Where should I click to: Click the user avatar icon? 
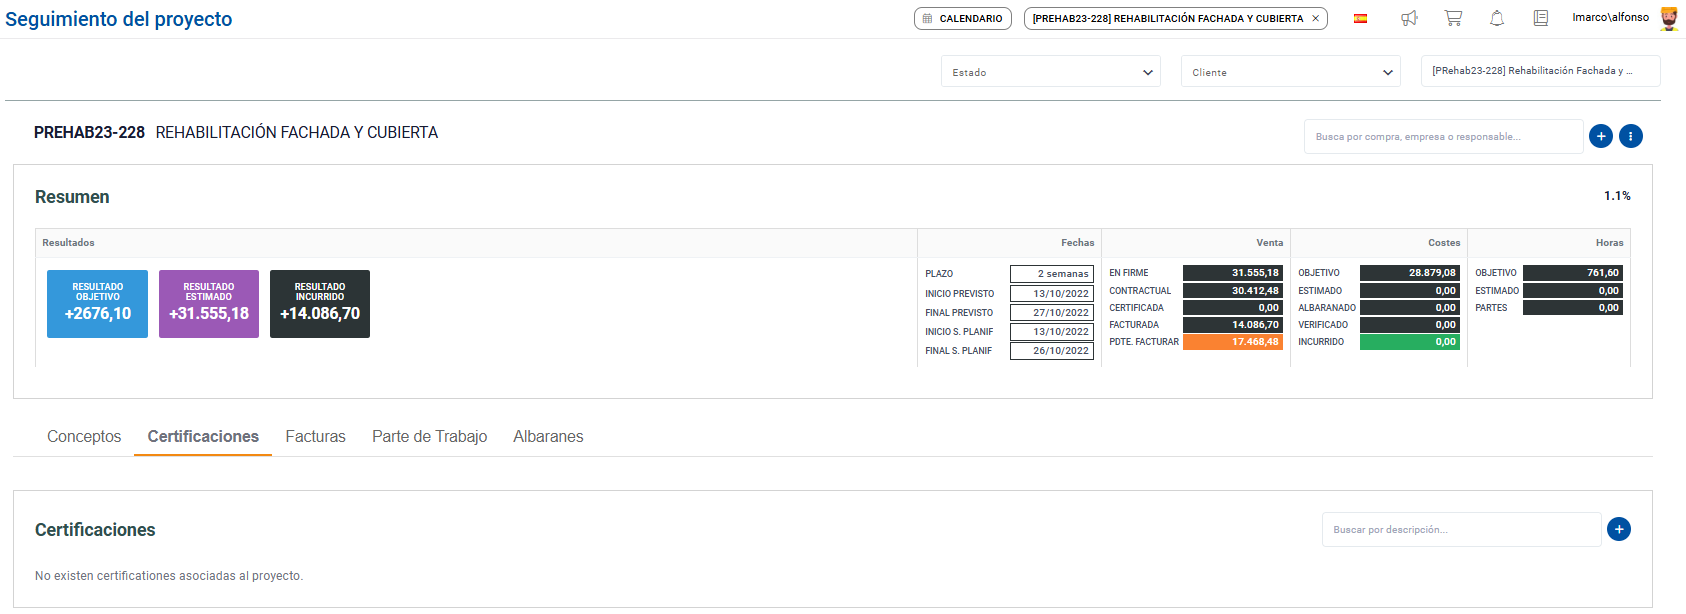(x=1669, y=18)
